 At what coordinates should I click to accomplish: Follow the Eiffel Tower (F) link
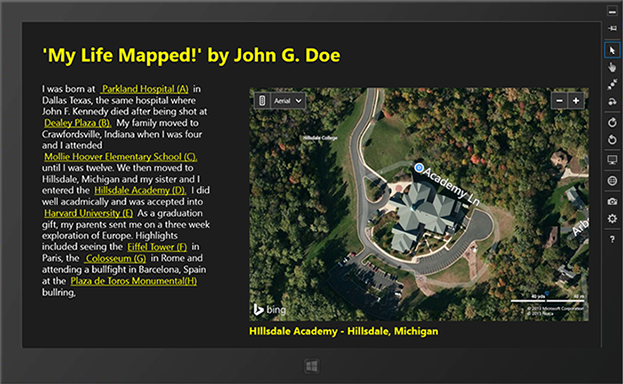[x=157, y=247]
